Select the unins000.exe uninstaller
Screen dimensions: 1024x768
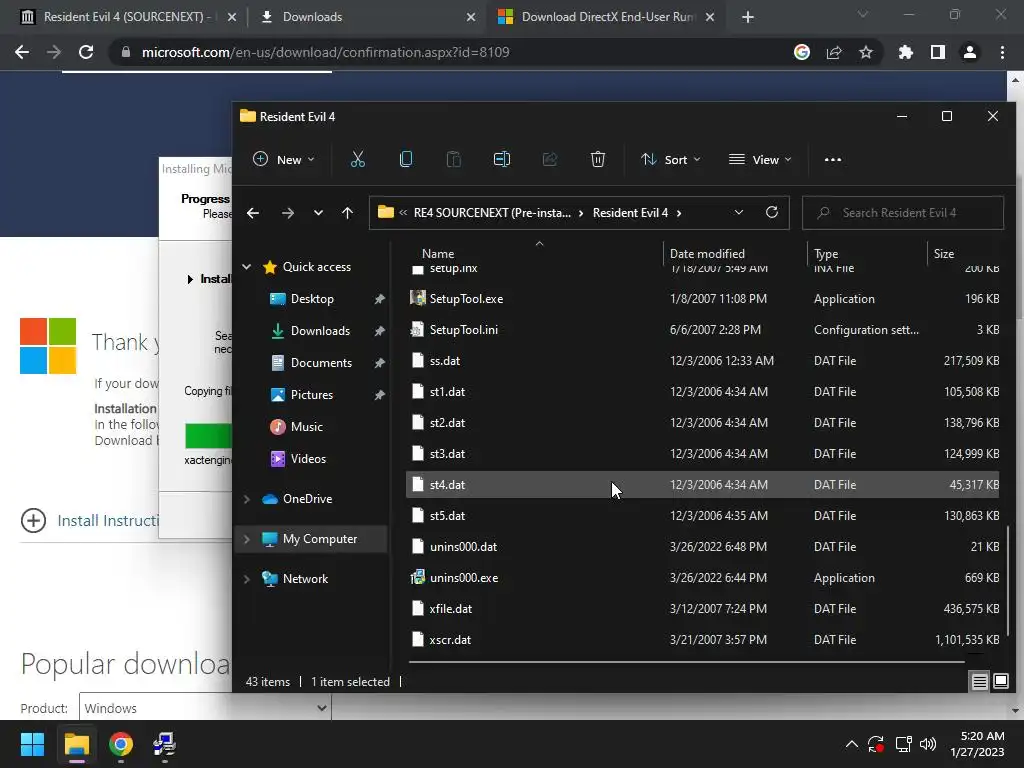click(703, 578)
